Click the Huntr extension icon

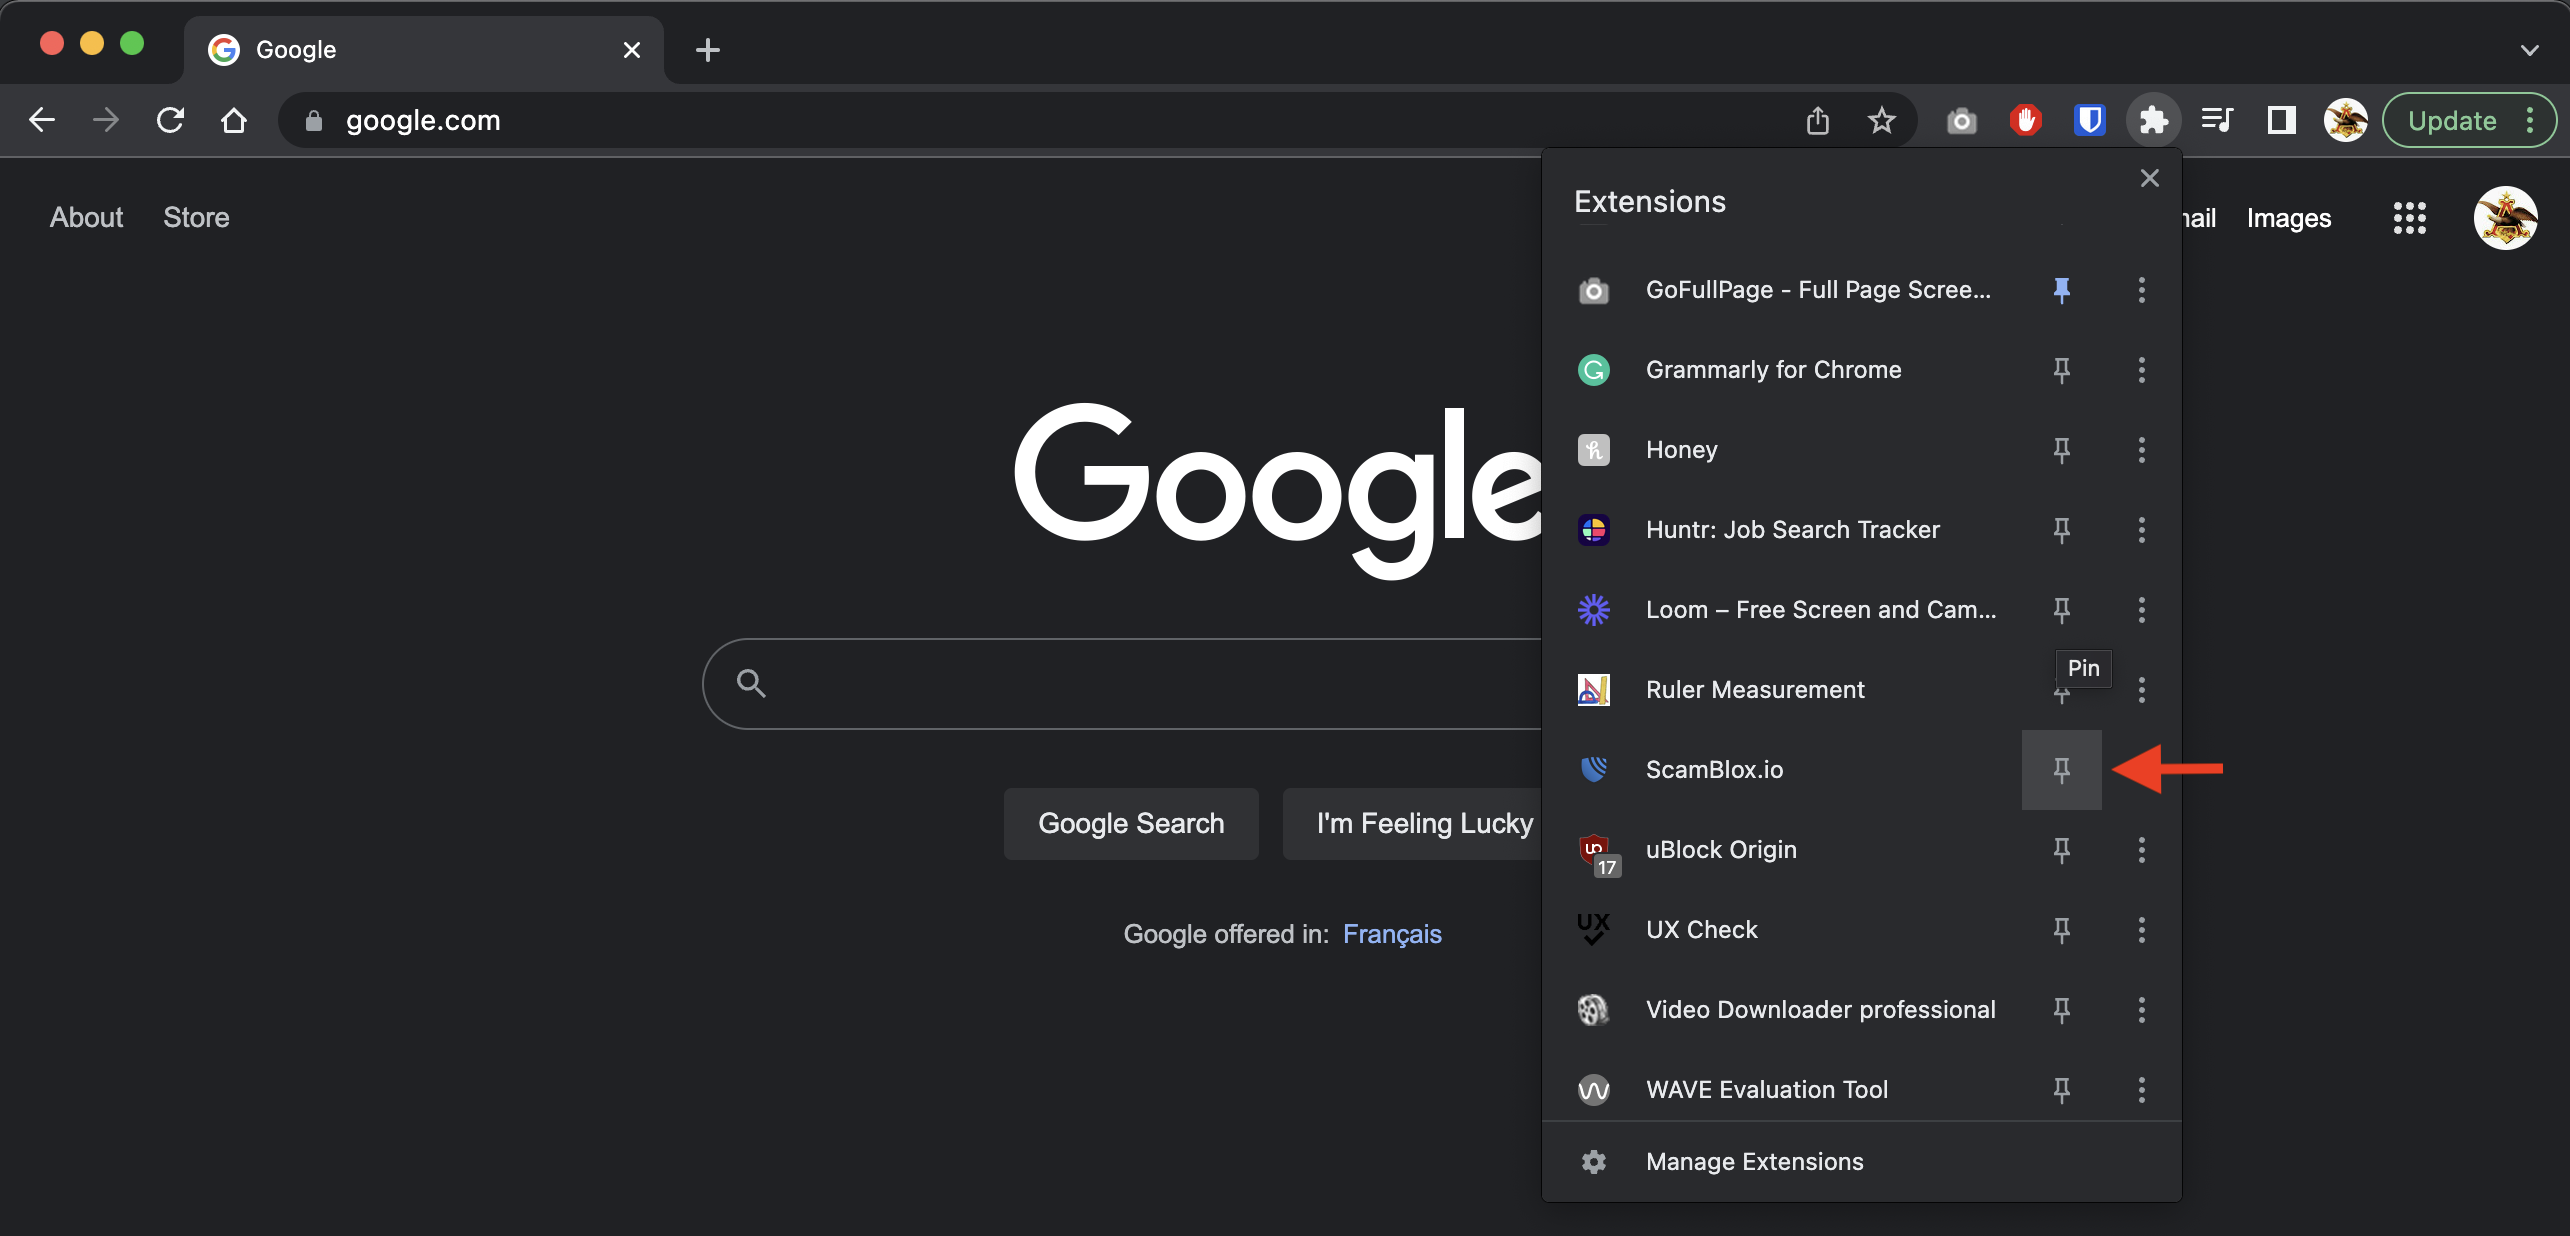pos(1594,530)
